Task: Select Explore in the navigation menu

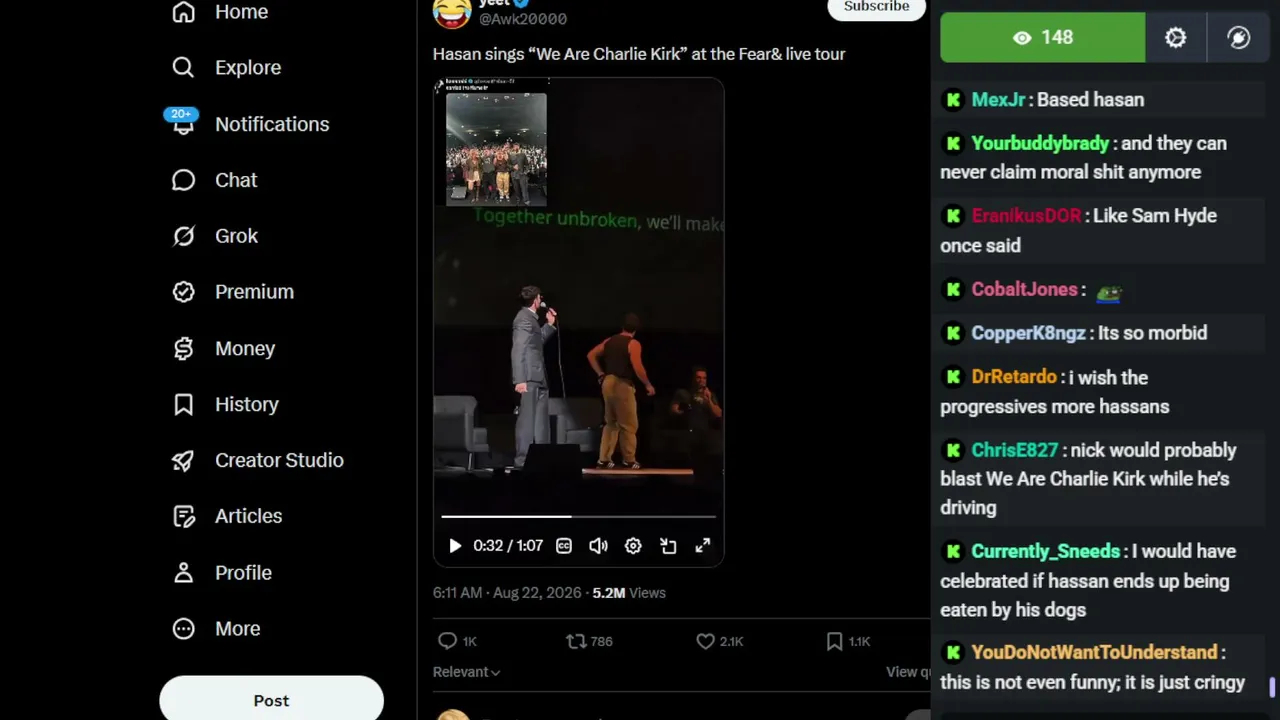Action: 248,68
